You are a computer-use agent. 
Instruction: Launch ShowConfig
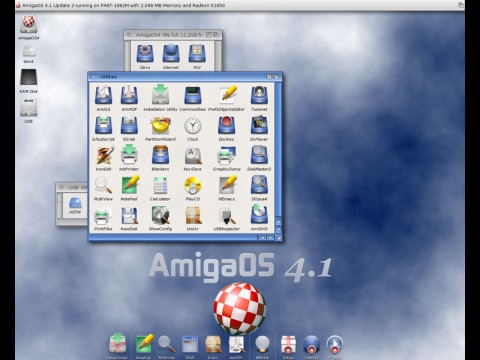(161, 215)
